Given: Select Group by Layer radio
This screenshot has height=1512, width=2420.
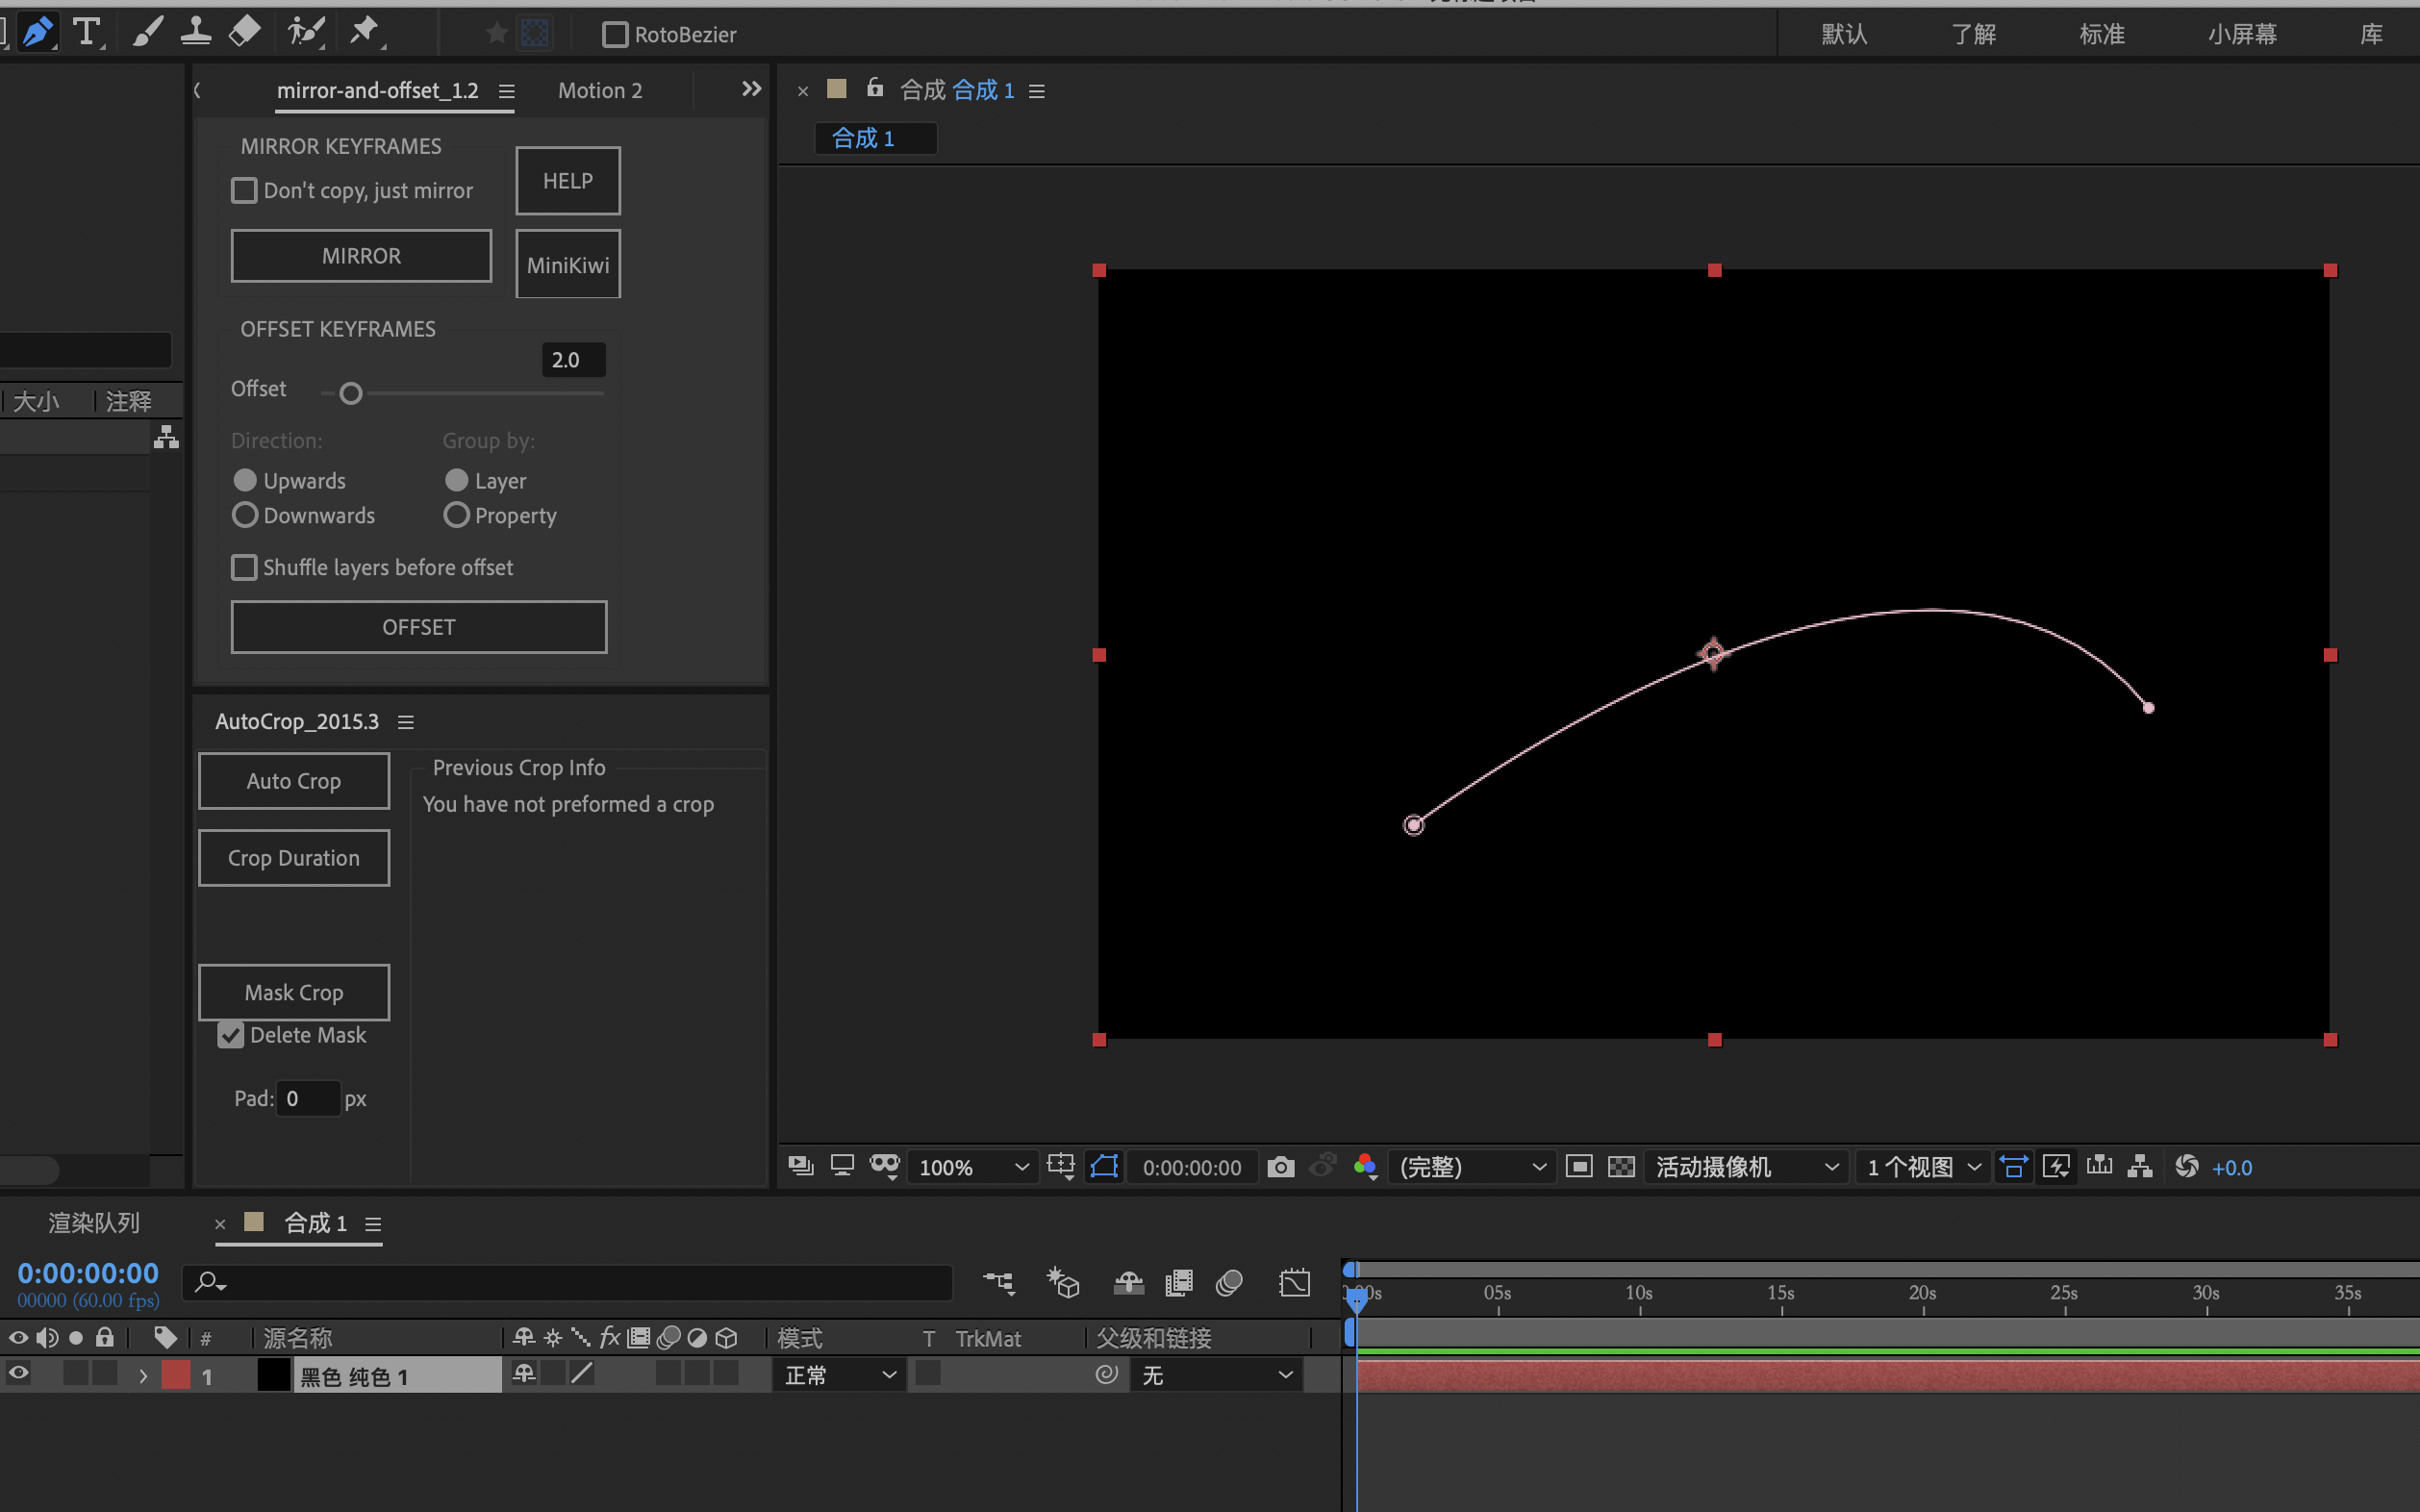Looking at the screenshot, I should [x=456, y=480].
